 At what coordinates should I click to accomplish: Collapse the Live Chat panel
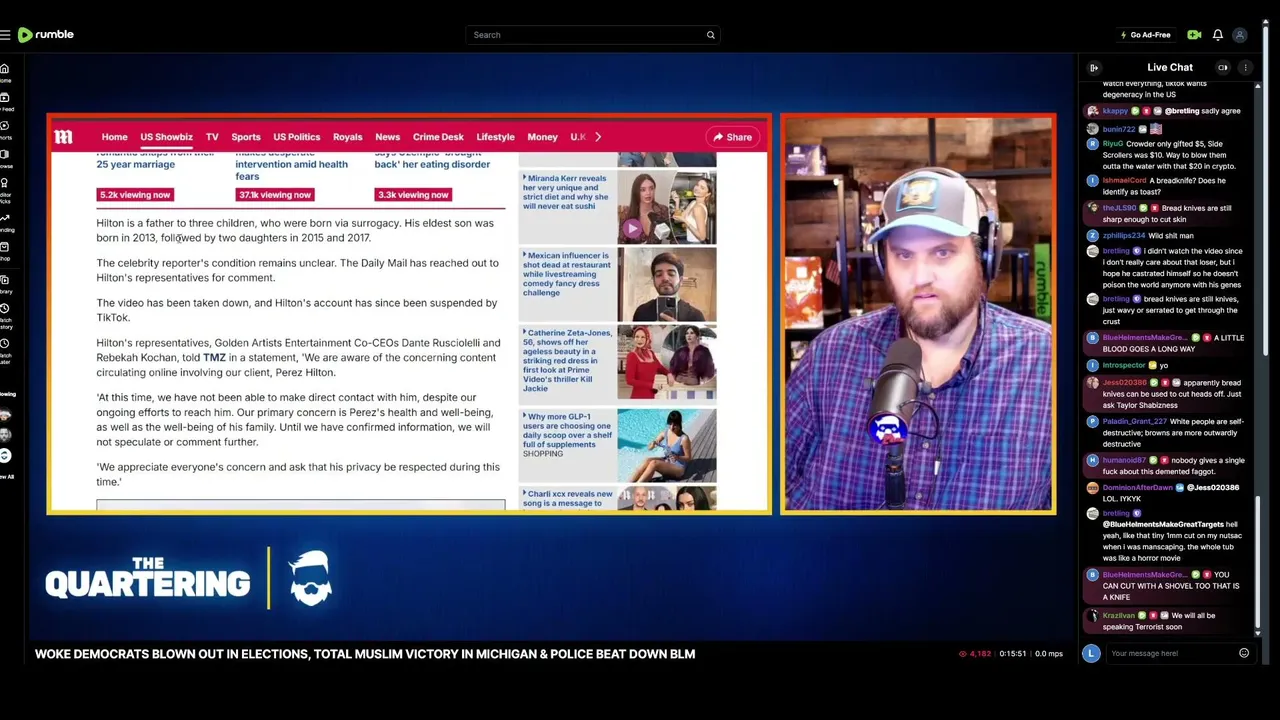pyautogui.click(x=1094, y=68)
